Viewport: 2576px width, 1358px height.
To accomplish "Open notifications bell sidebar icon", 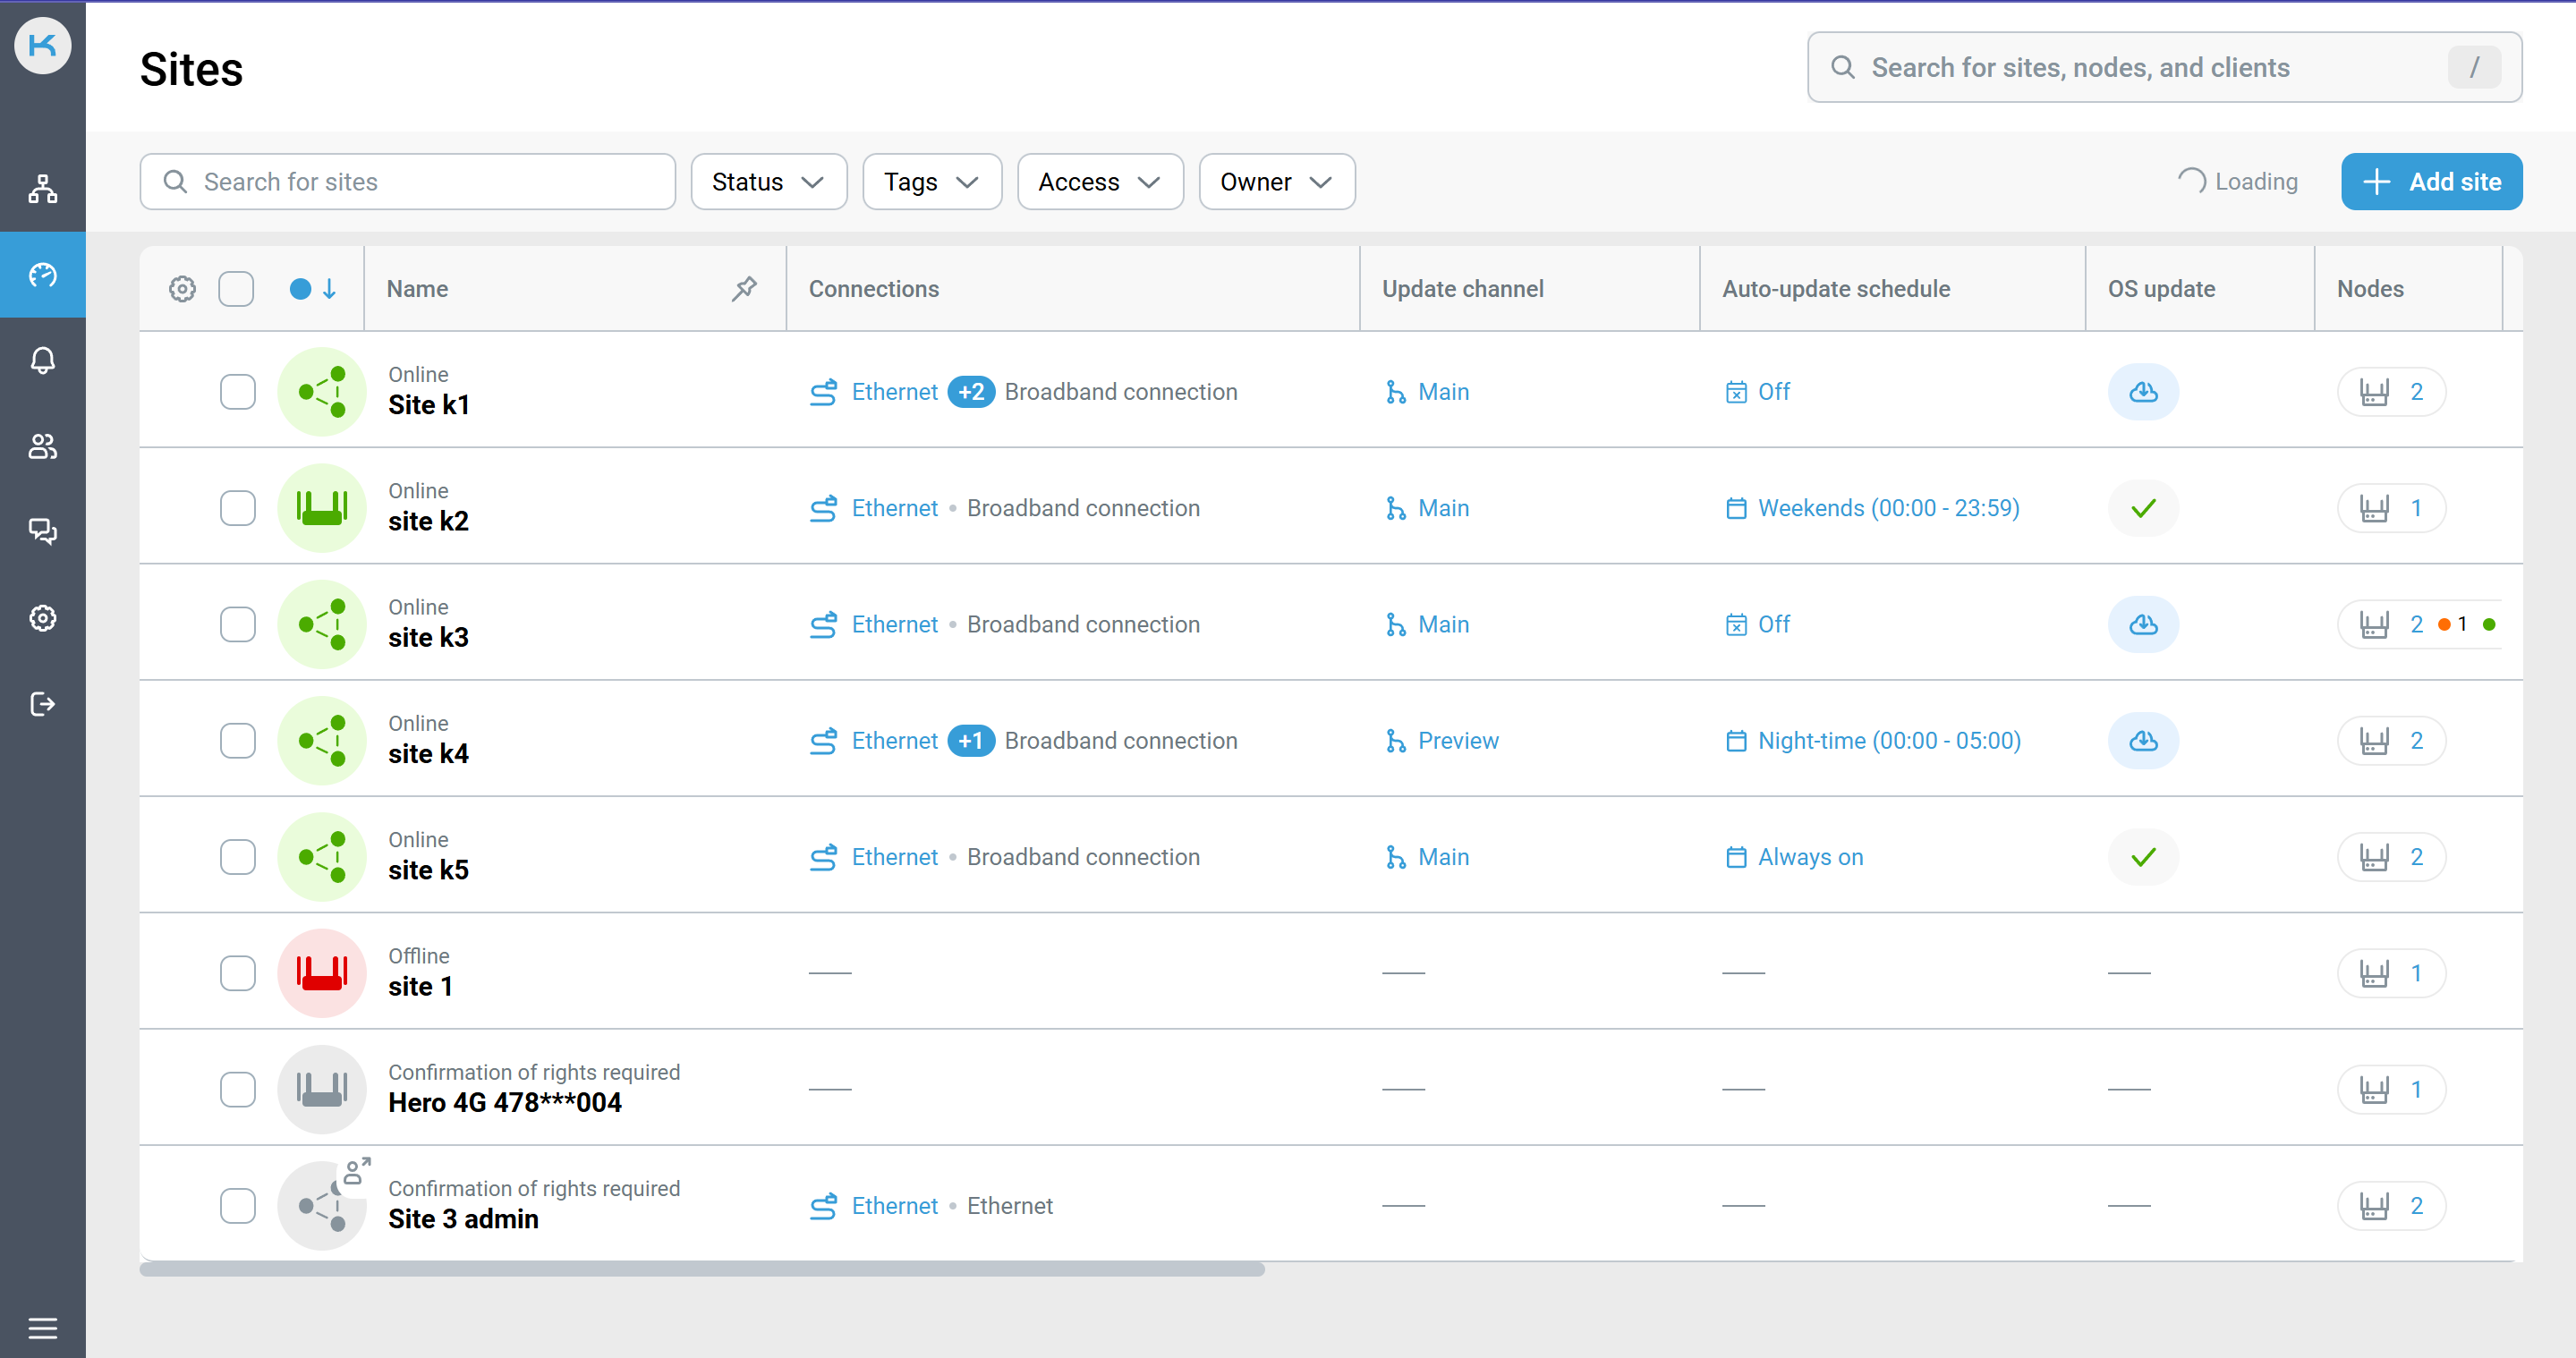I will point(42,360).
